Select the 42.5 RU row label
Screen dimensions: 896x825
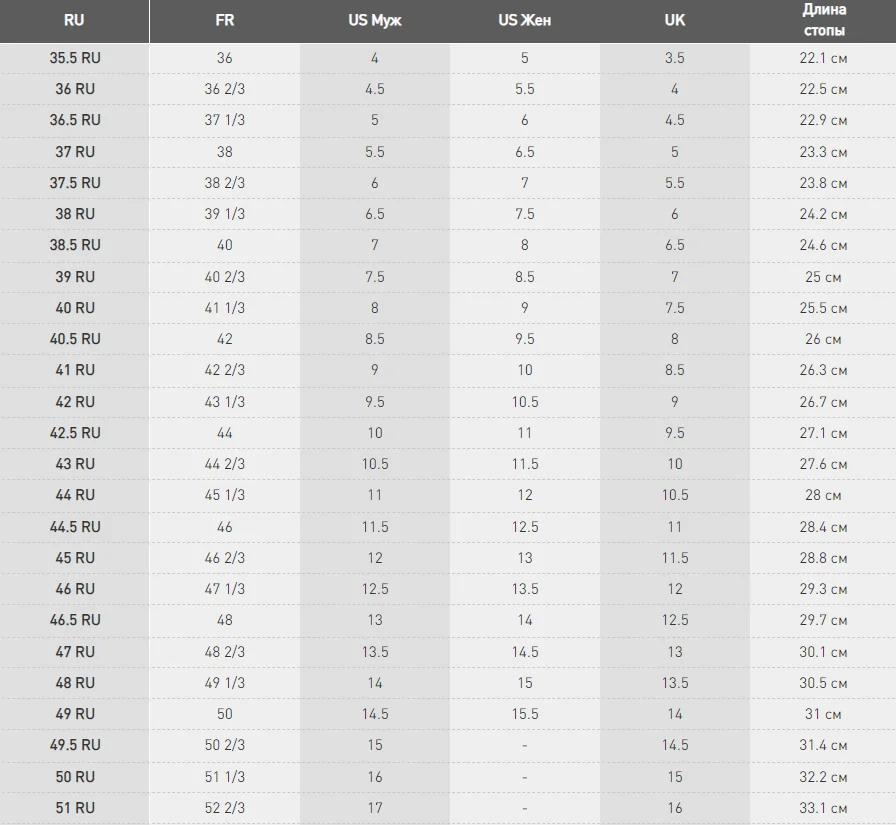[x=75, y=433]
